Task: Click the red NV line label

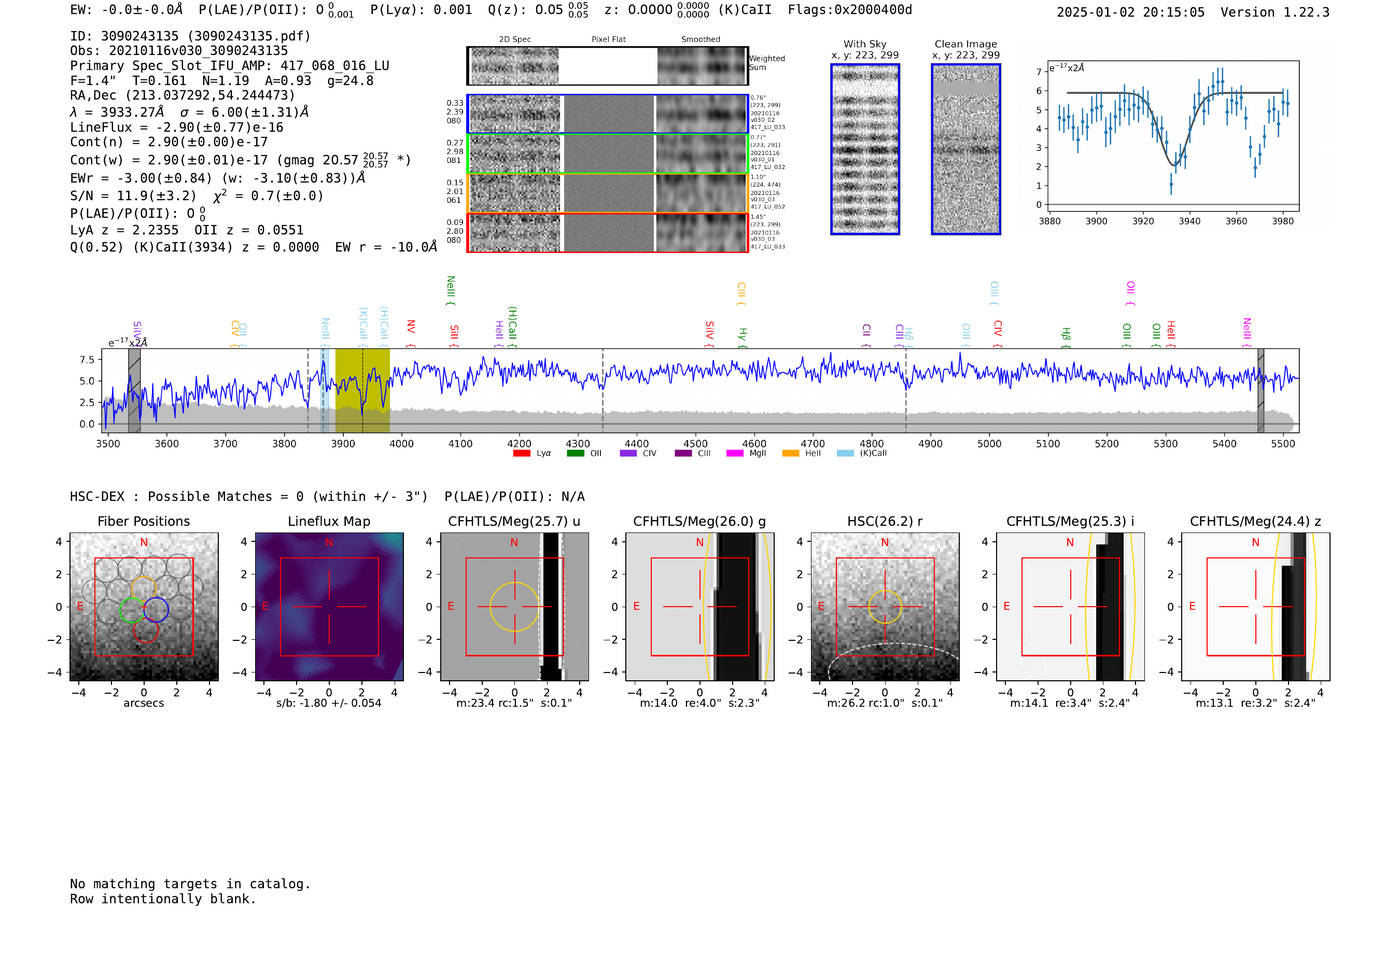Action: click(x=411, y=328)
